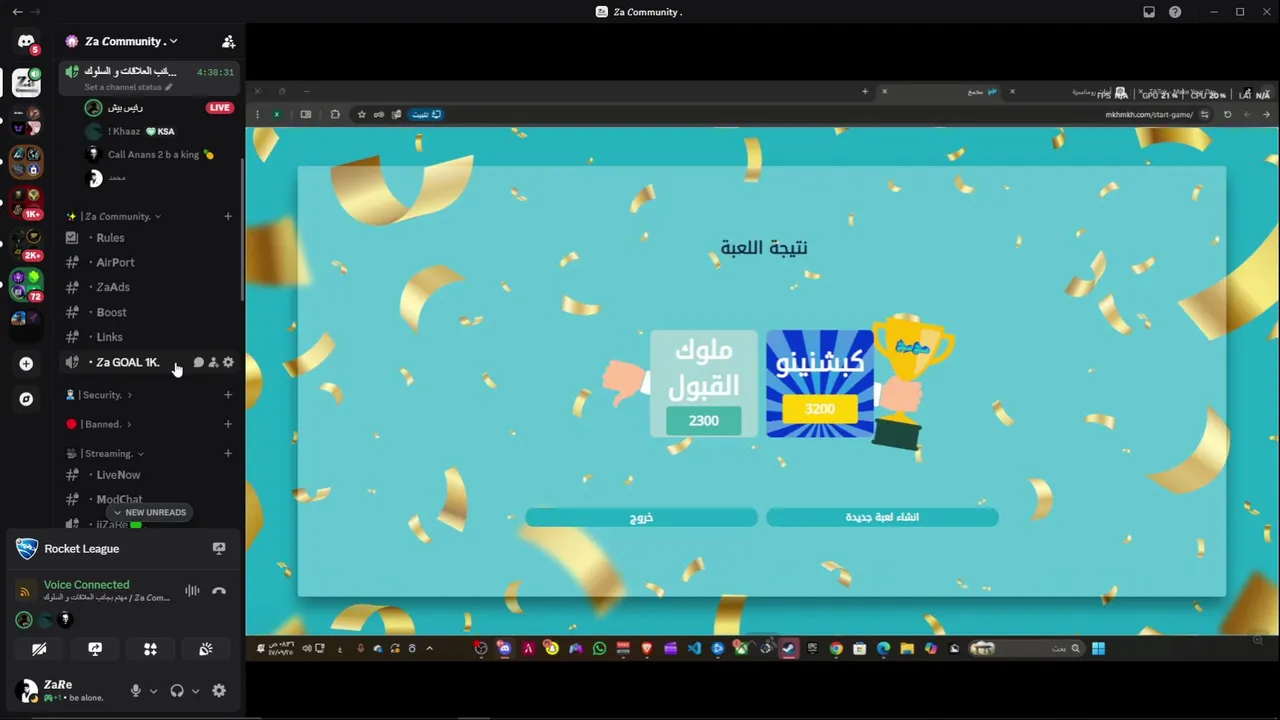
Task: Add channel to Banned. category
Action: point(228,424)
